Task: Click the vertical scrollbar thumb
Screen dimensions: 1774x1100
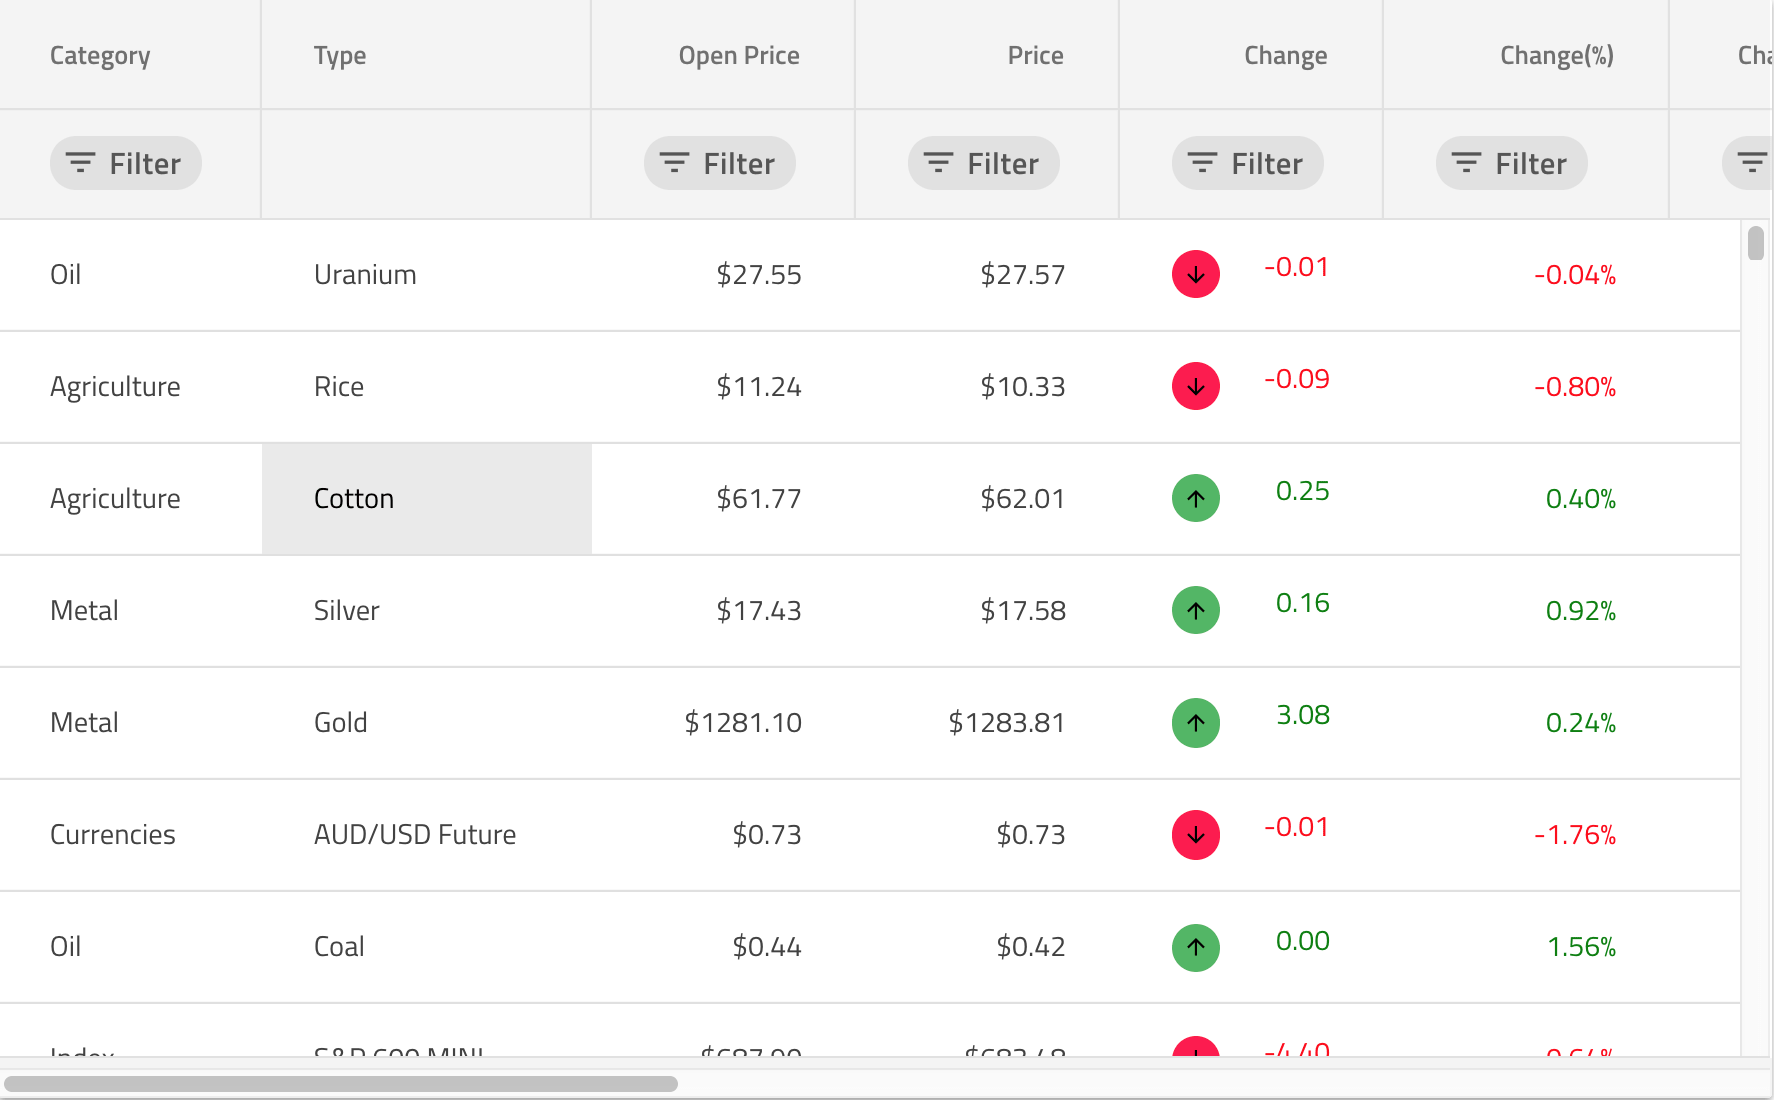Action: click(1755, 244)
